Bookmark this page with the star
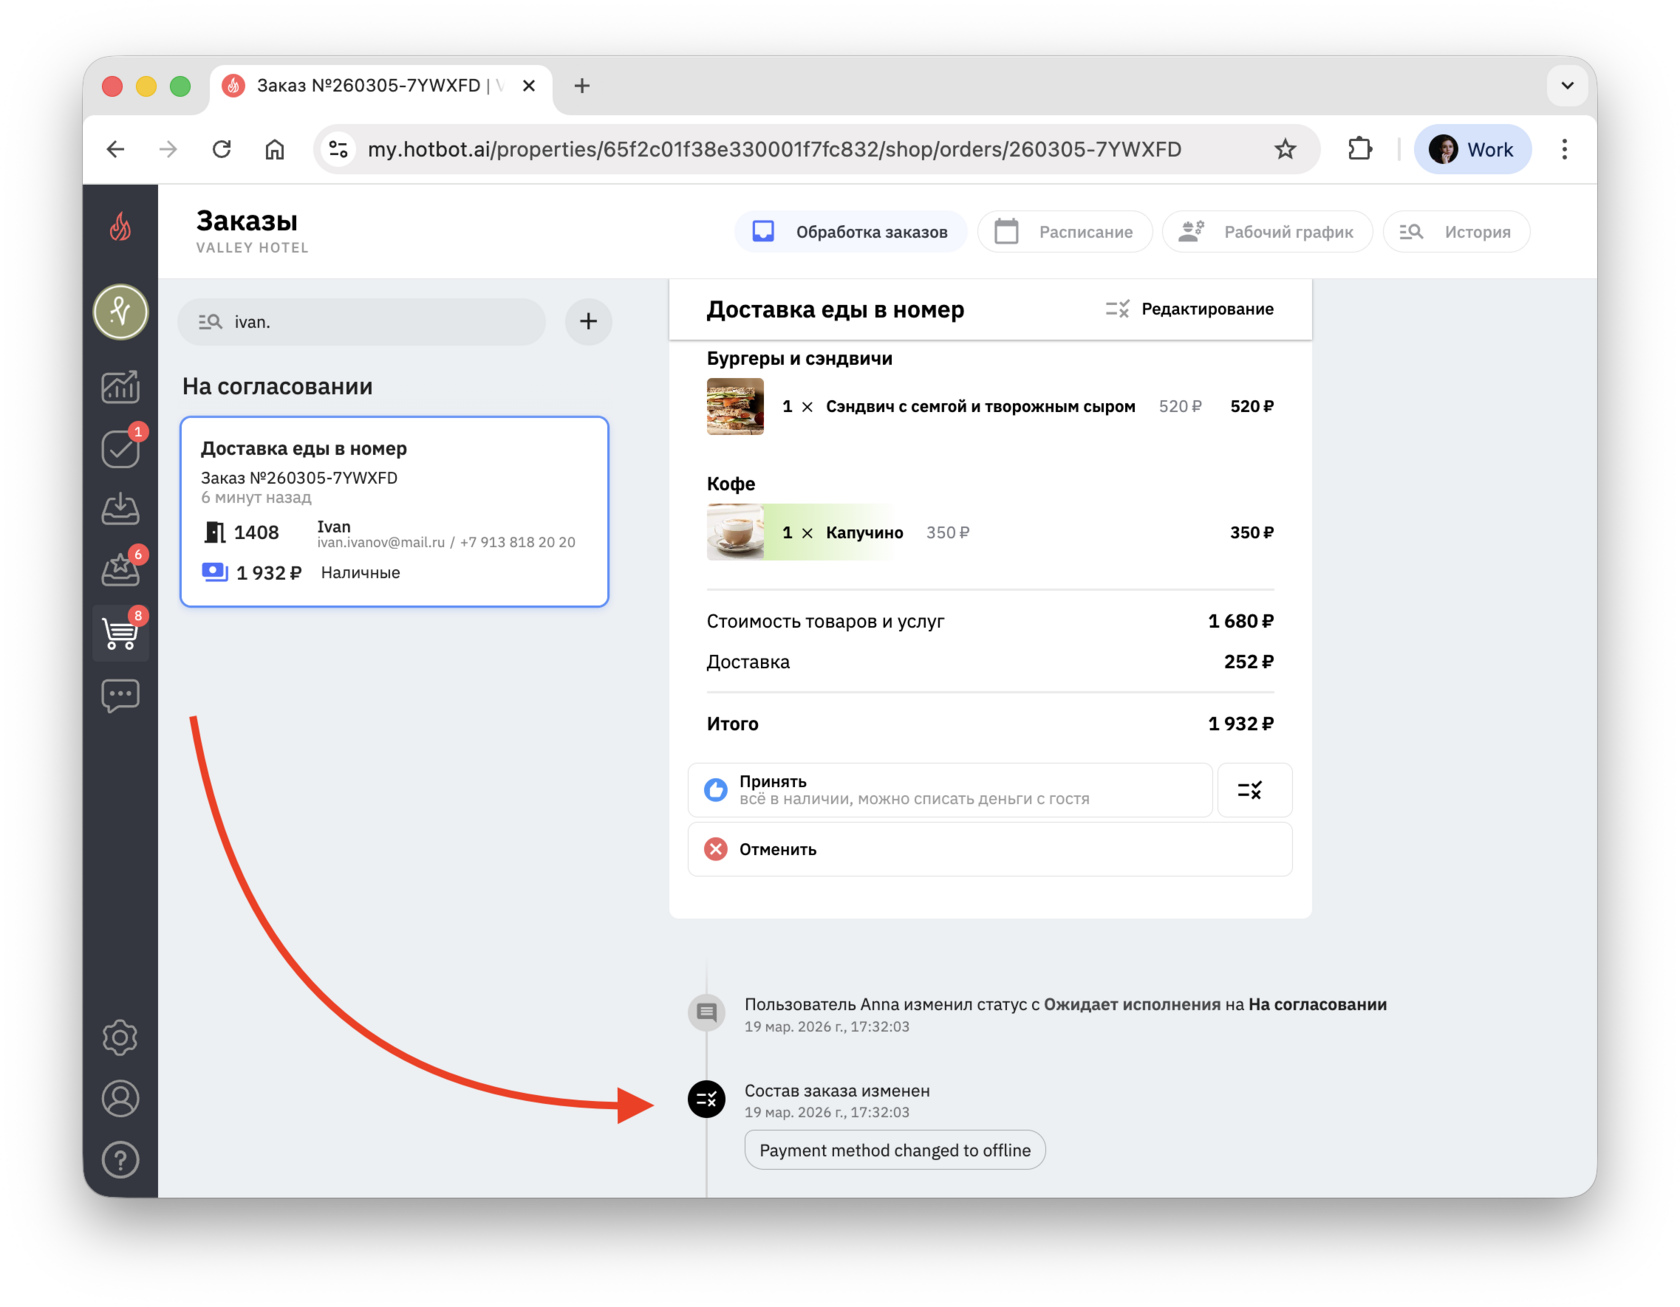The height and width of the screenshot is (1307, 1680). [1285, 150]
